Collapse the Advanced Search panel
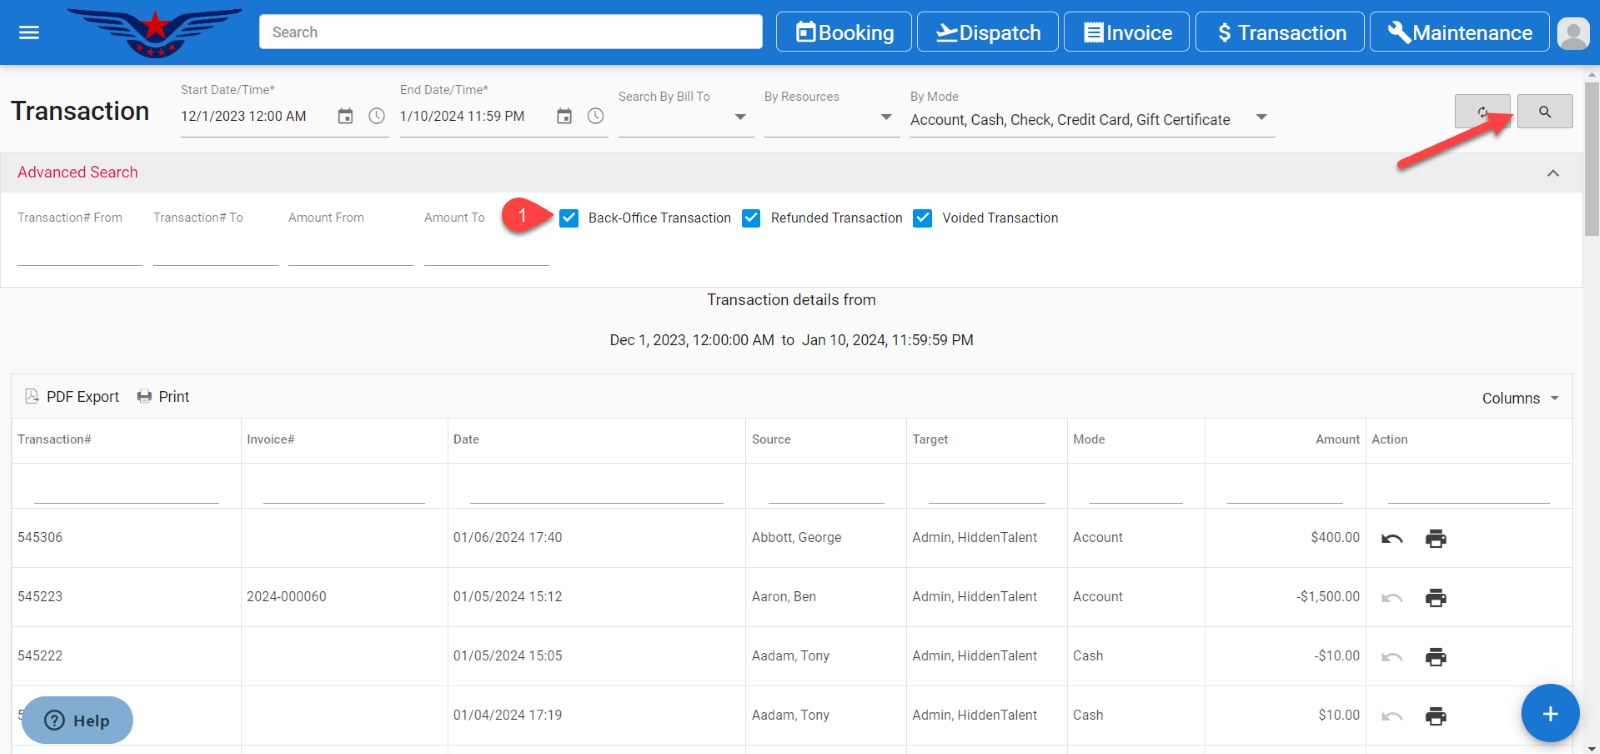Screen dimensions: 1600x754 tap(1552, 173)
